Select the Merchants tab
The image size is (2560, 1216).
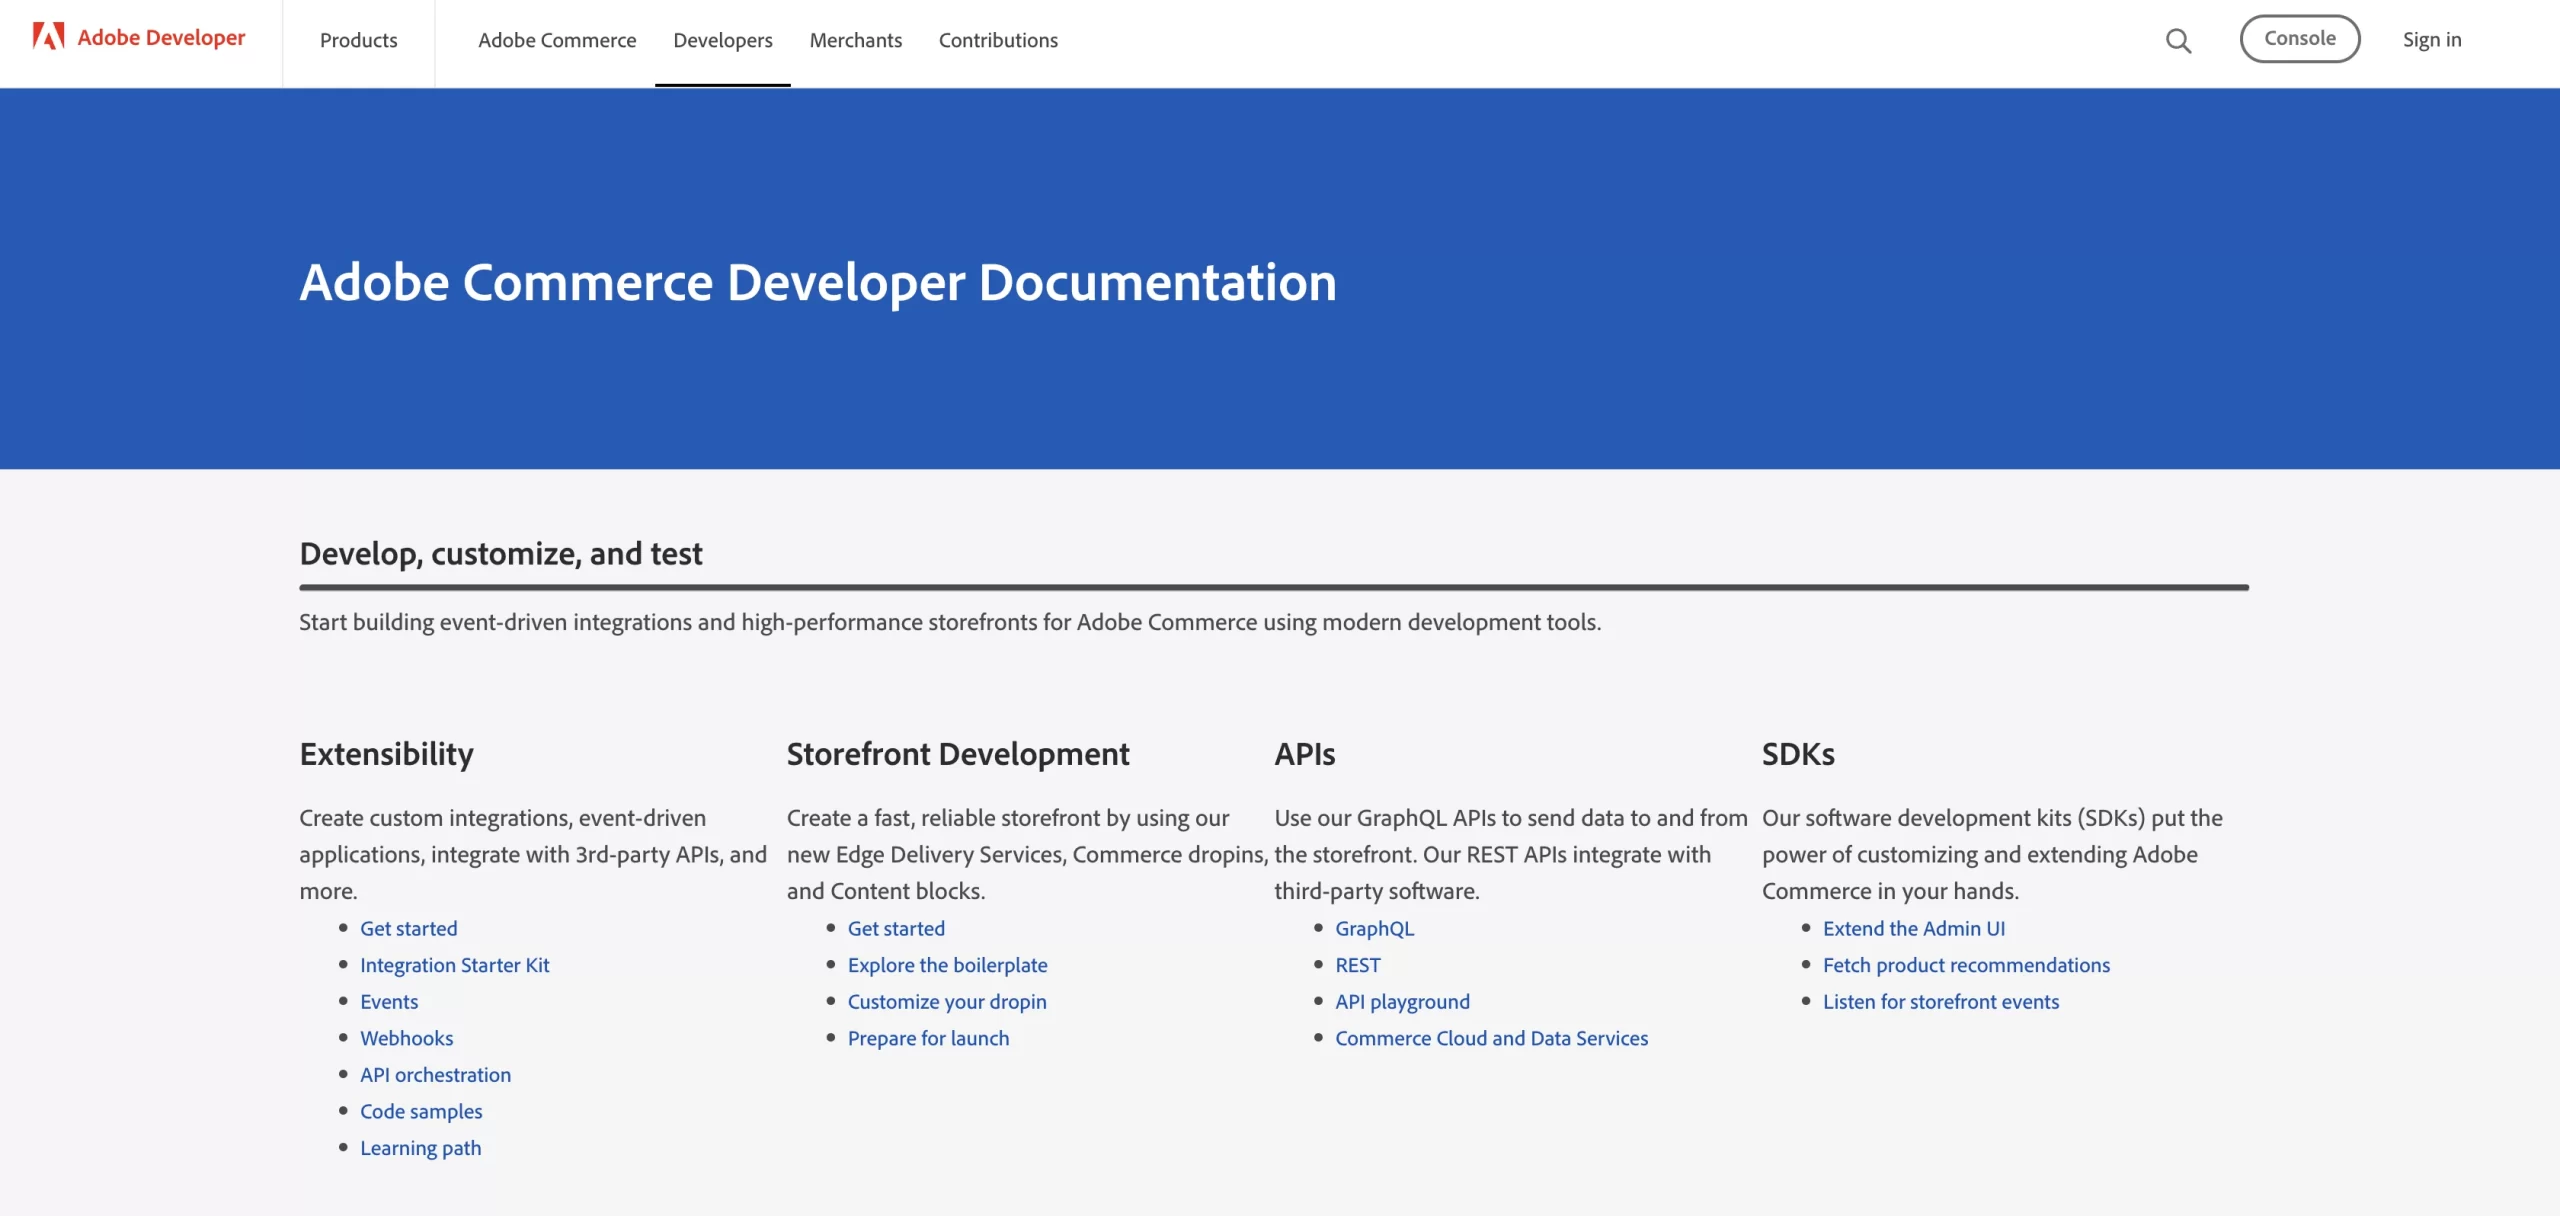855,40
